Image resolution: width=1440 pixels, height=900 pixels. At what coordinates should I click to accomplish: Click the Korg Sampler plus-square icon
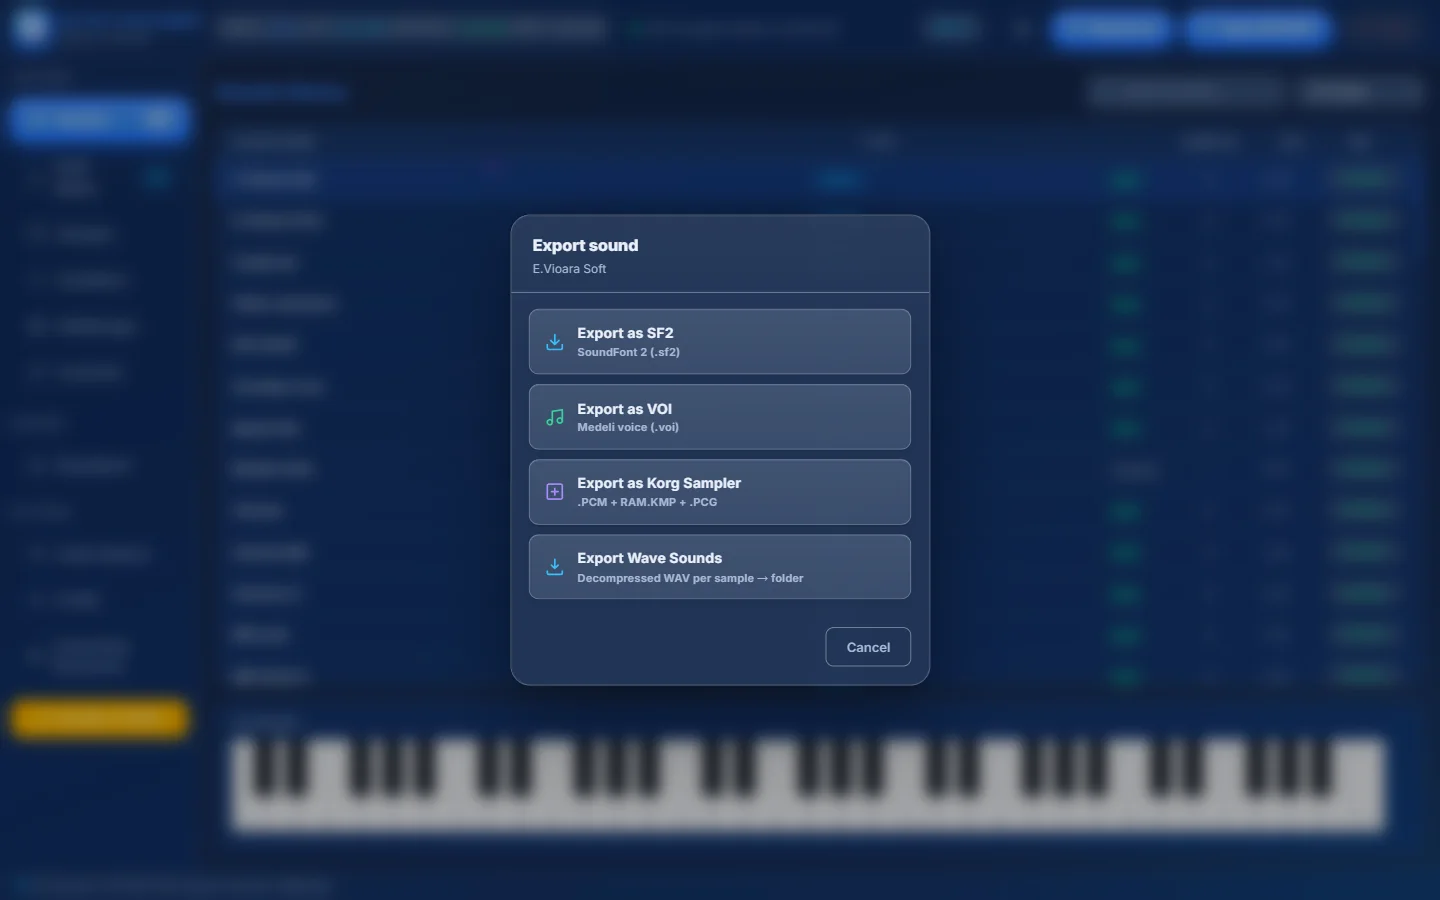click(555, 492)
